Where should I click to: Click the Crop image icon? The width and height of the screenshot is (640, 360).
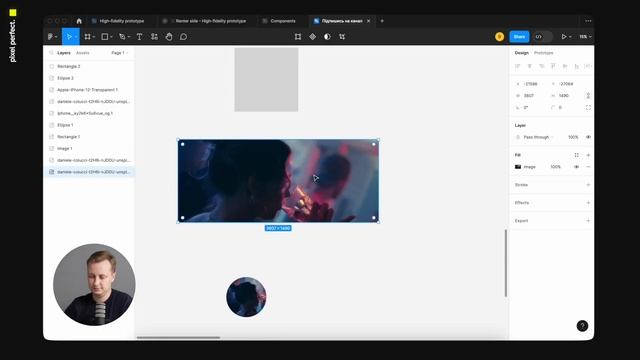point(342,37)
